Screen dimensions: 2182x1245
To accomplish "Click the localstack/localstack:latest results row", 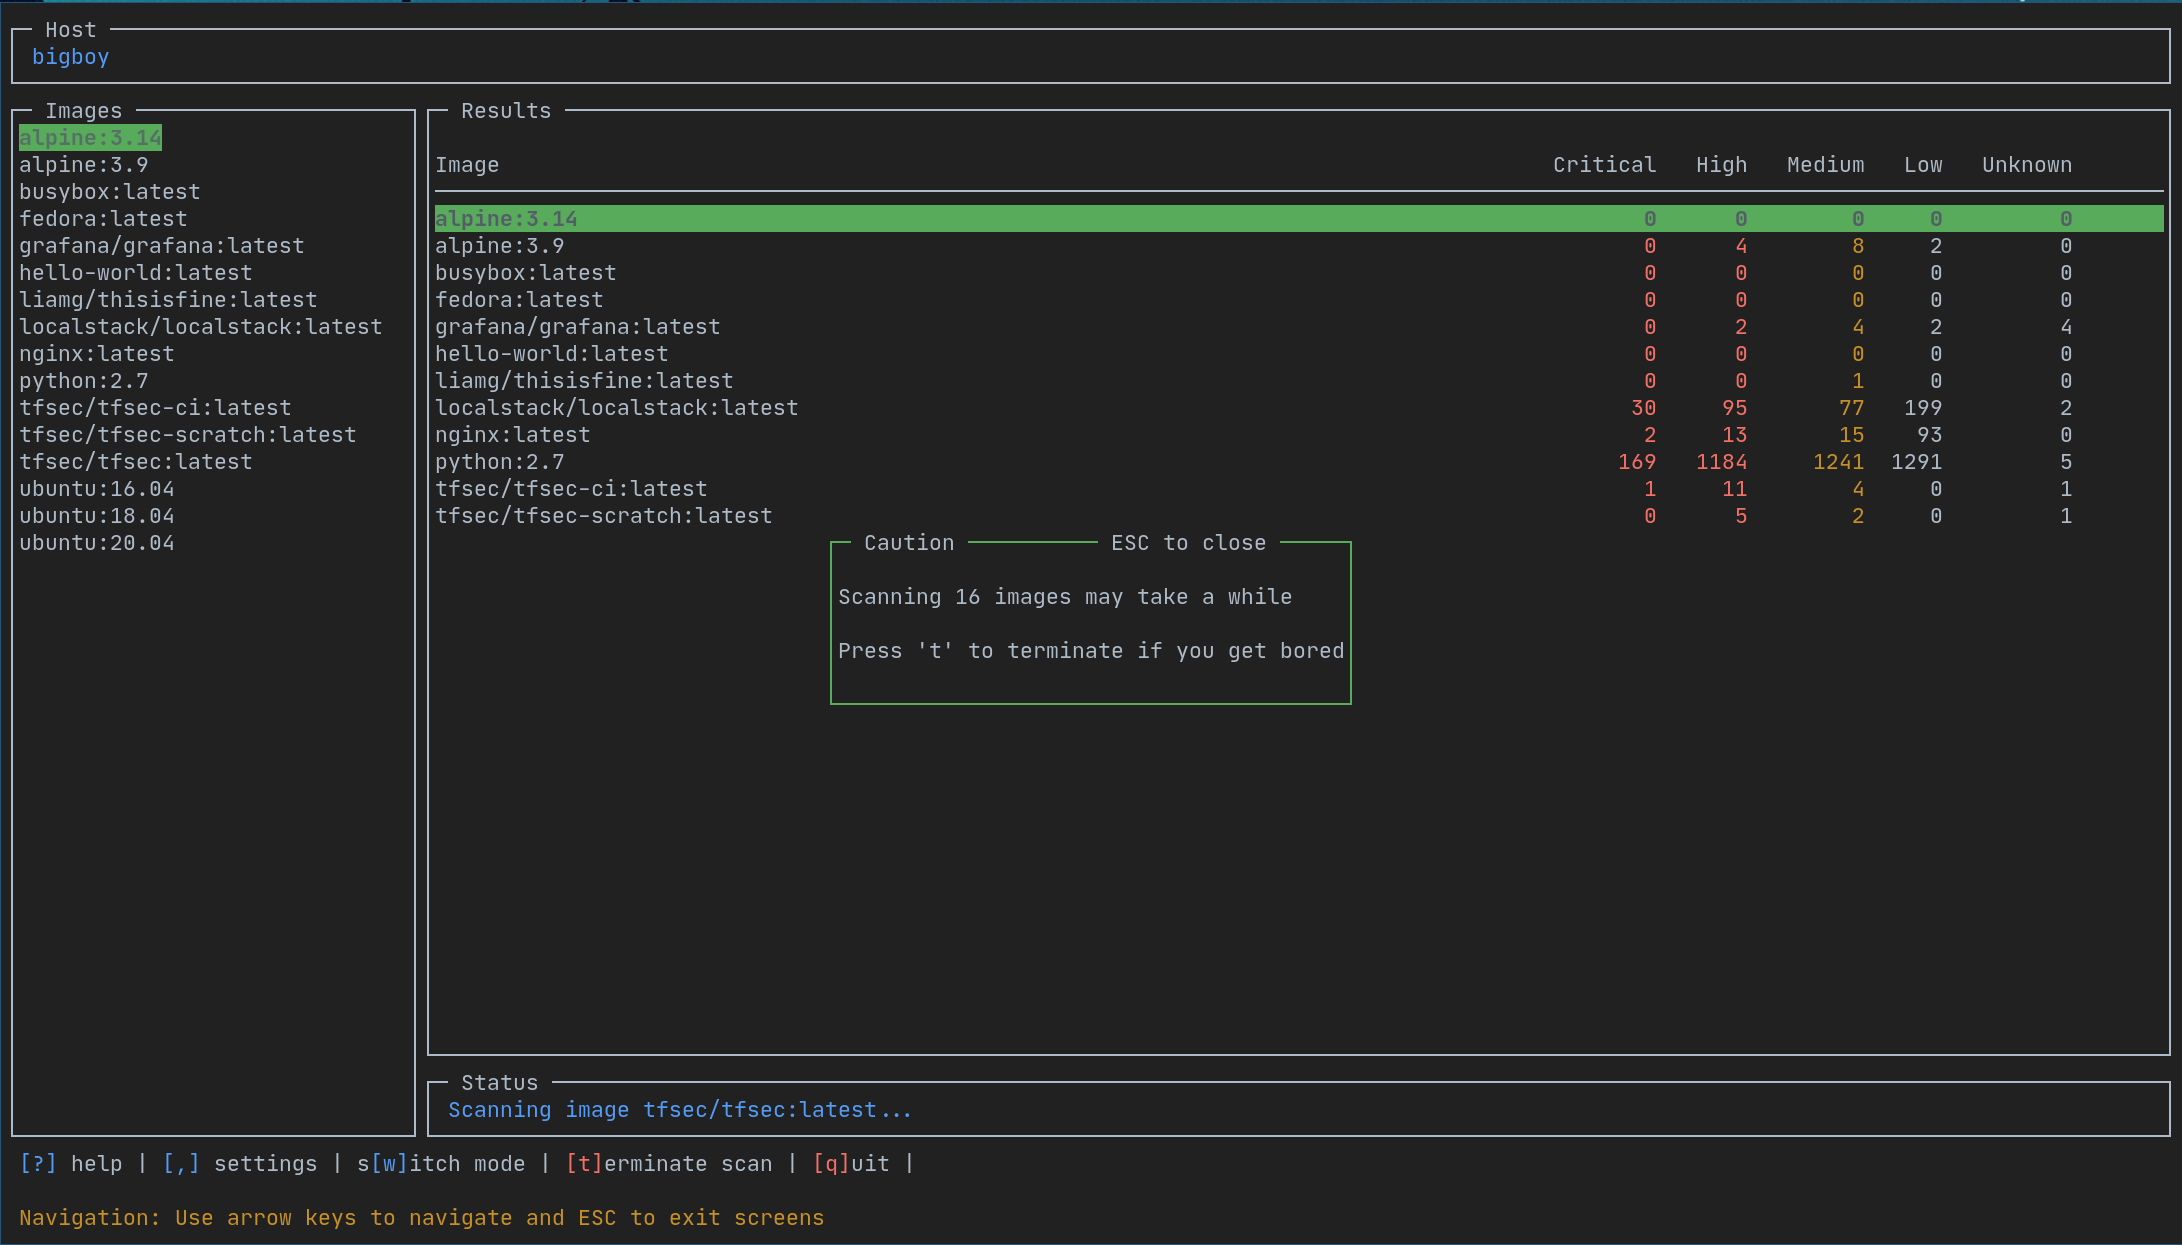I will point(616,408).
